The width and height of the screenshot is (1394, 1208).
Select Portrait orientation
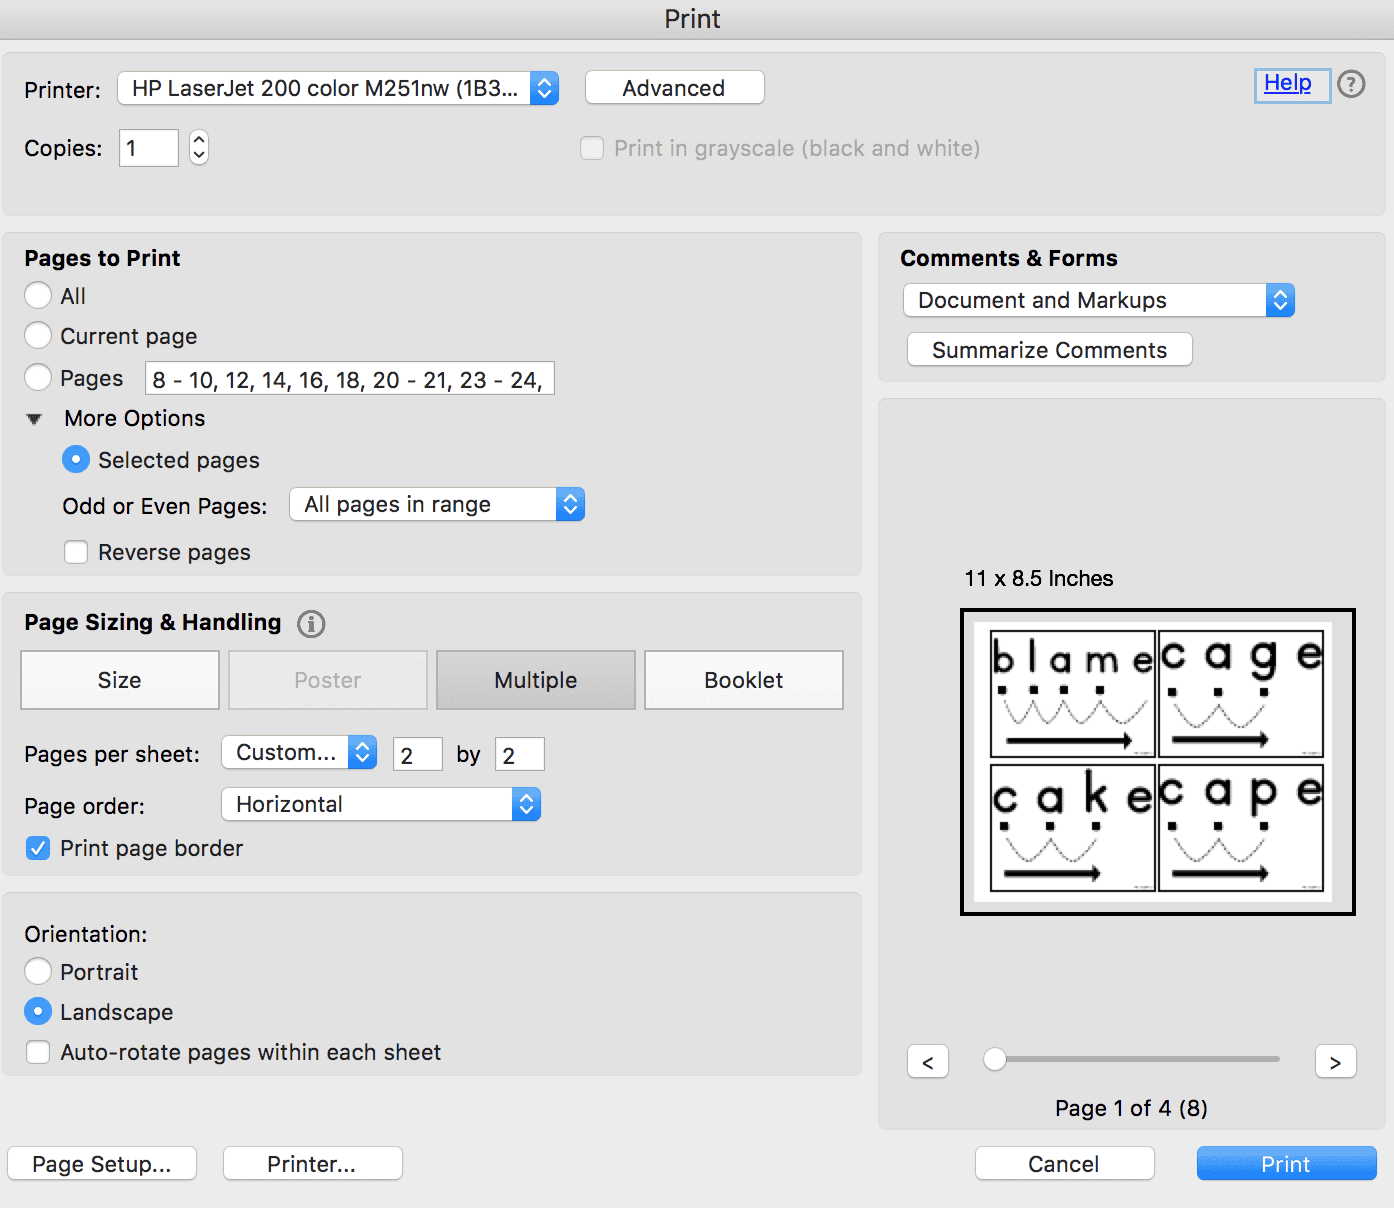click(38, 971)
